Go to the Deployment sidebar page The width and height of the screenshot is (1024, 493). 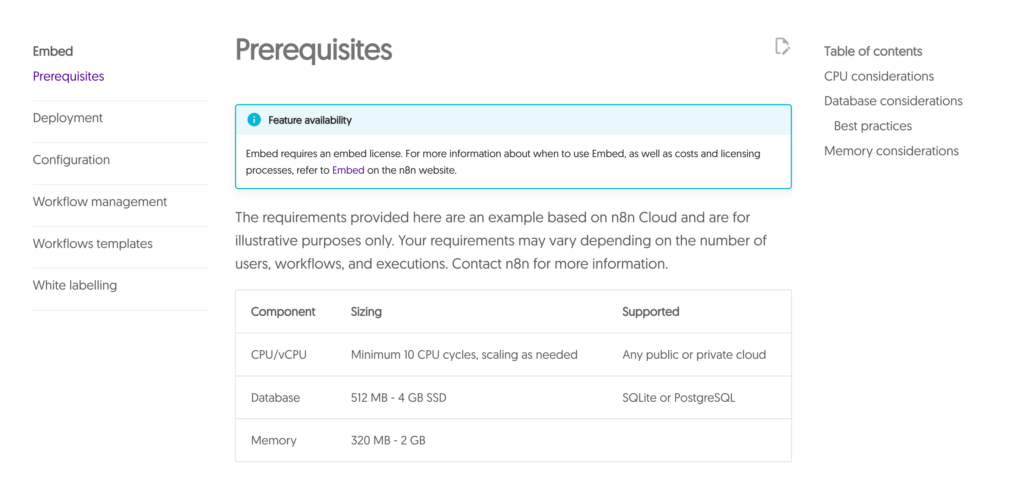click(68, 118)
